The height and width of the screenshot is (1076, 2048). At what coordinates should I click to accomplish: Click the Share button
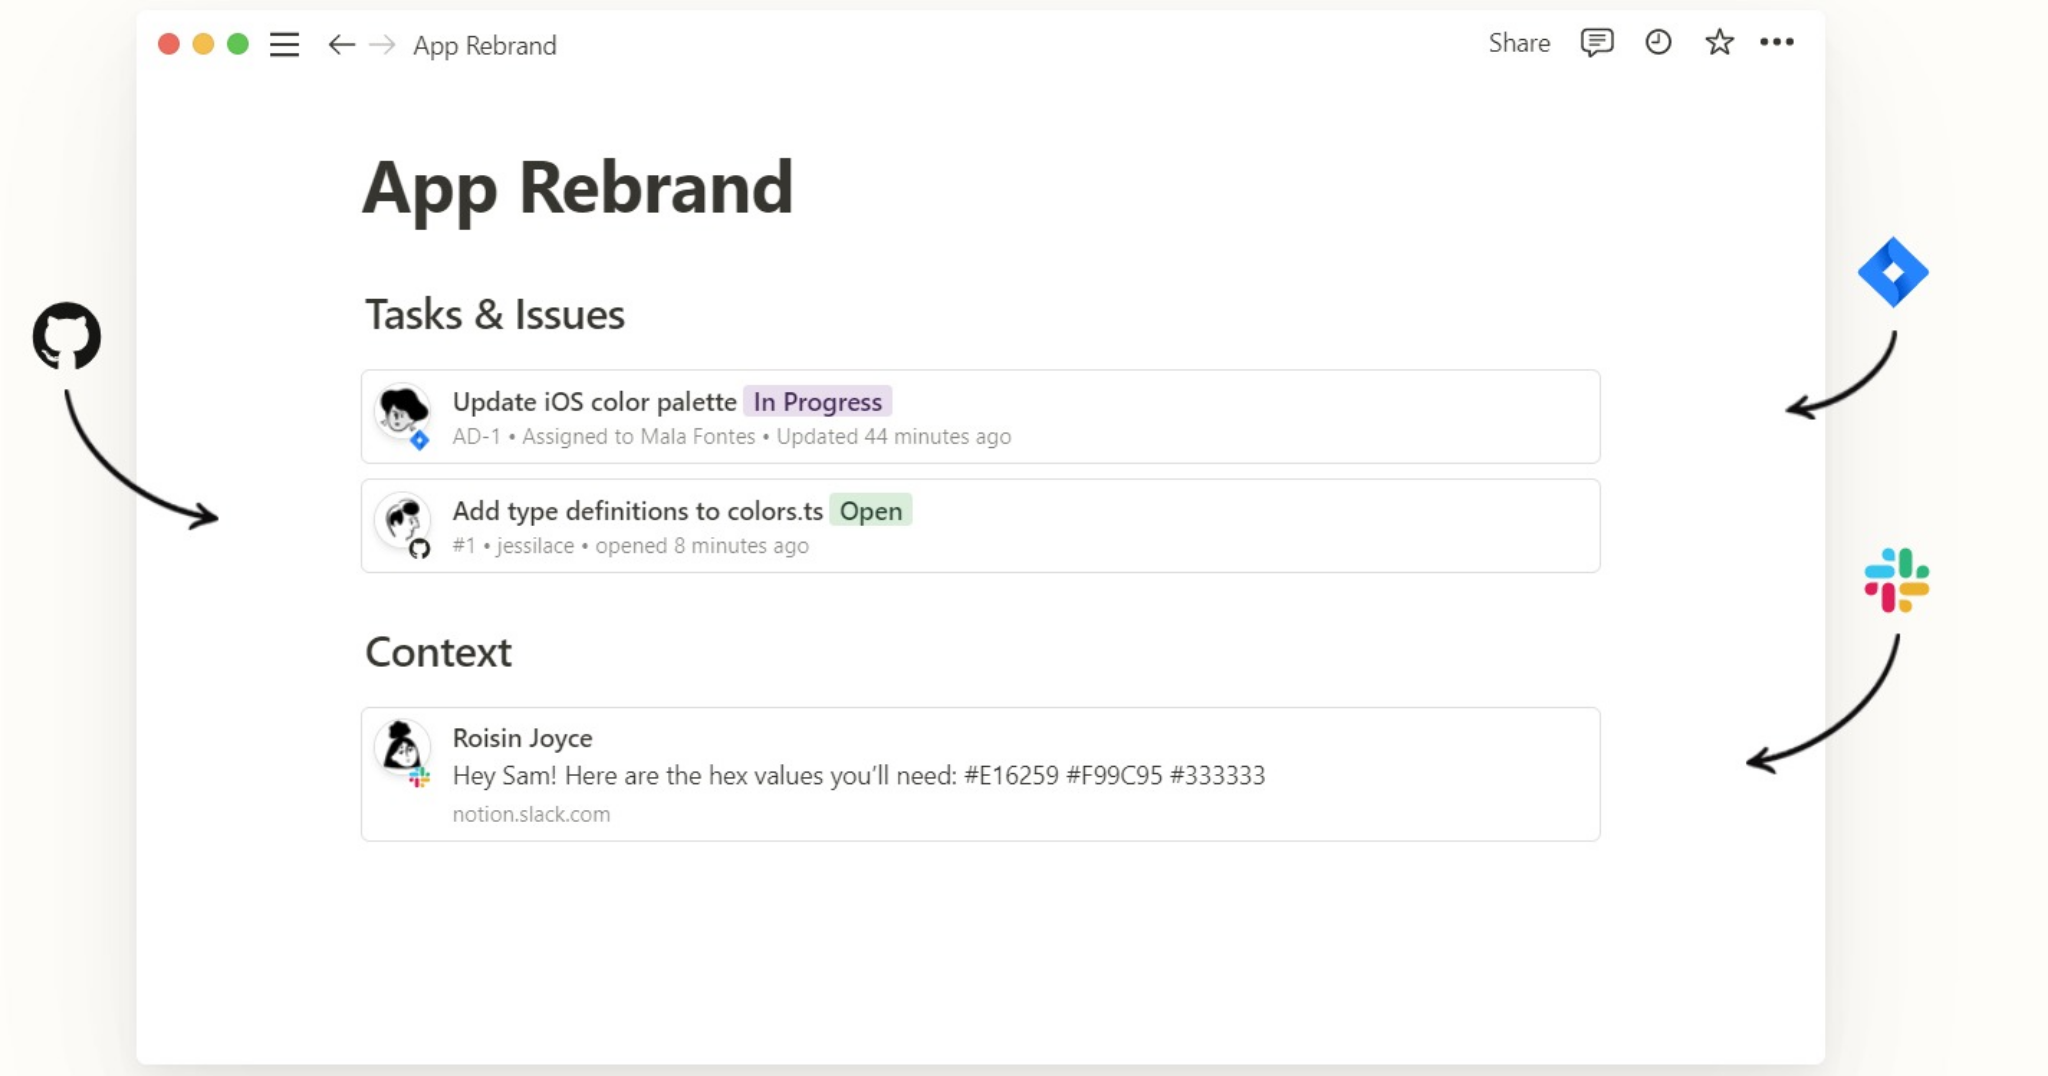(x=1519, y=43)
